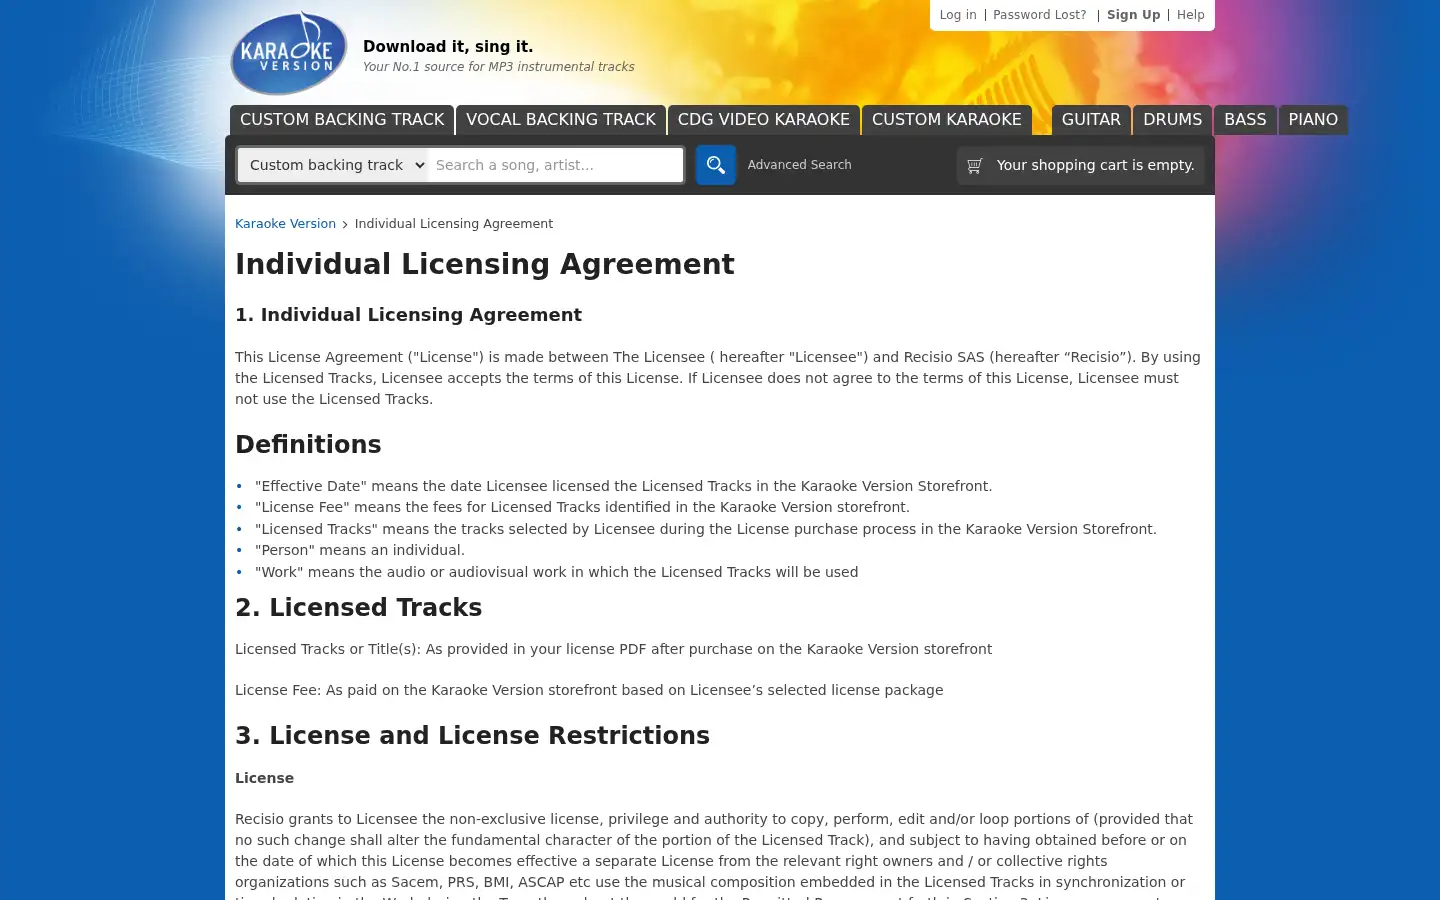
Task: Click the '"License Fee" means' definition bullet
Action: (582, 507)
